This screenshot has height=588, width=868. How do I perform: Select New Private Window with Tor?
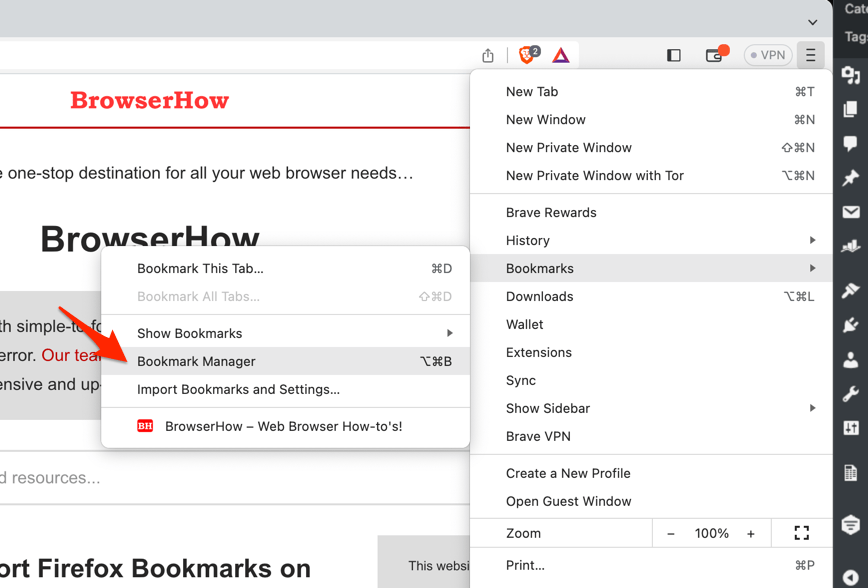tap(651, 176)
